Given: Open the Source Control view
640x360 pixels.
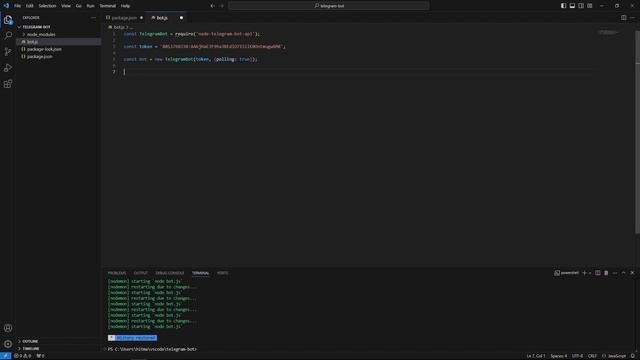Looking at the screenshot, I should (x=8, y=51).
